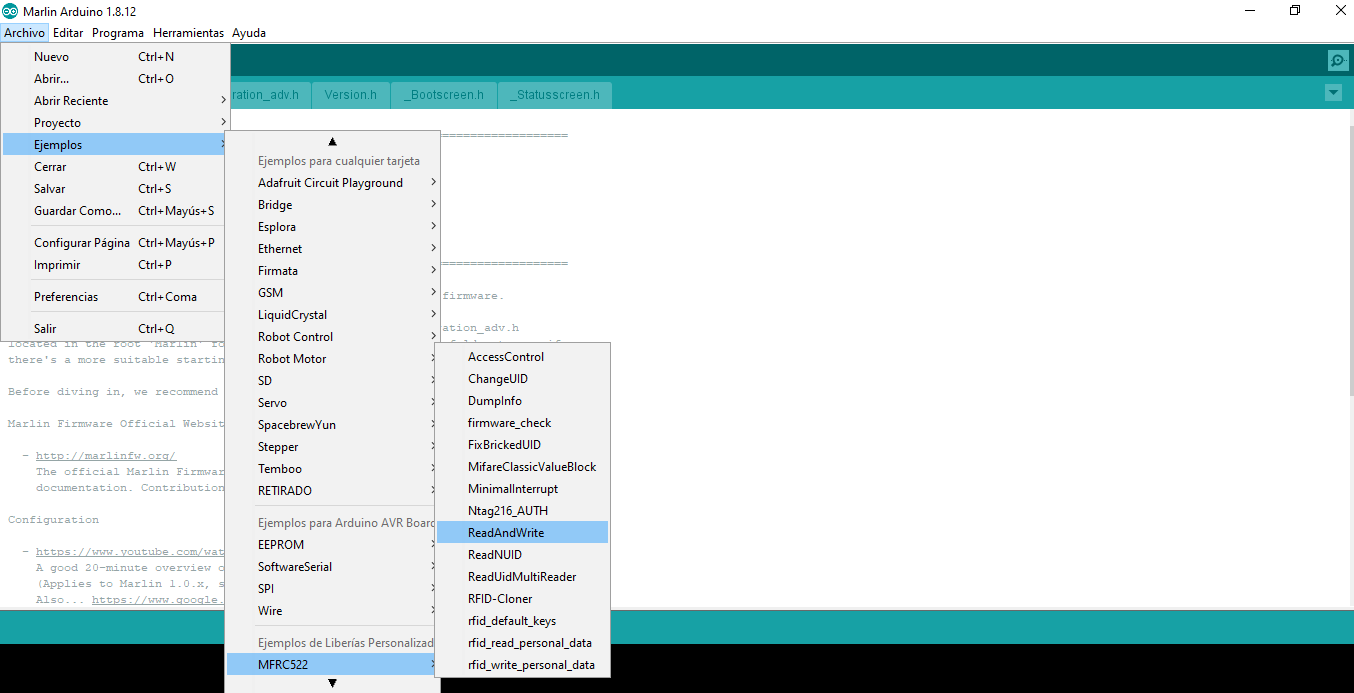
Task: Choose Abrir... menu entry
Action: point(116,79)
